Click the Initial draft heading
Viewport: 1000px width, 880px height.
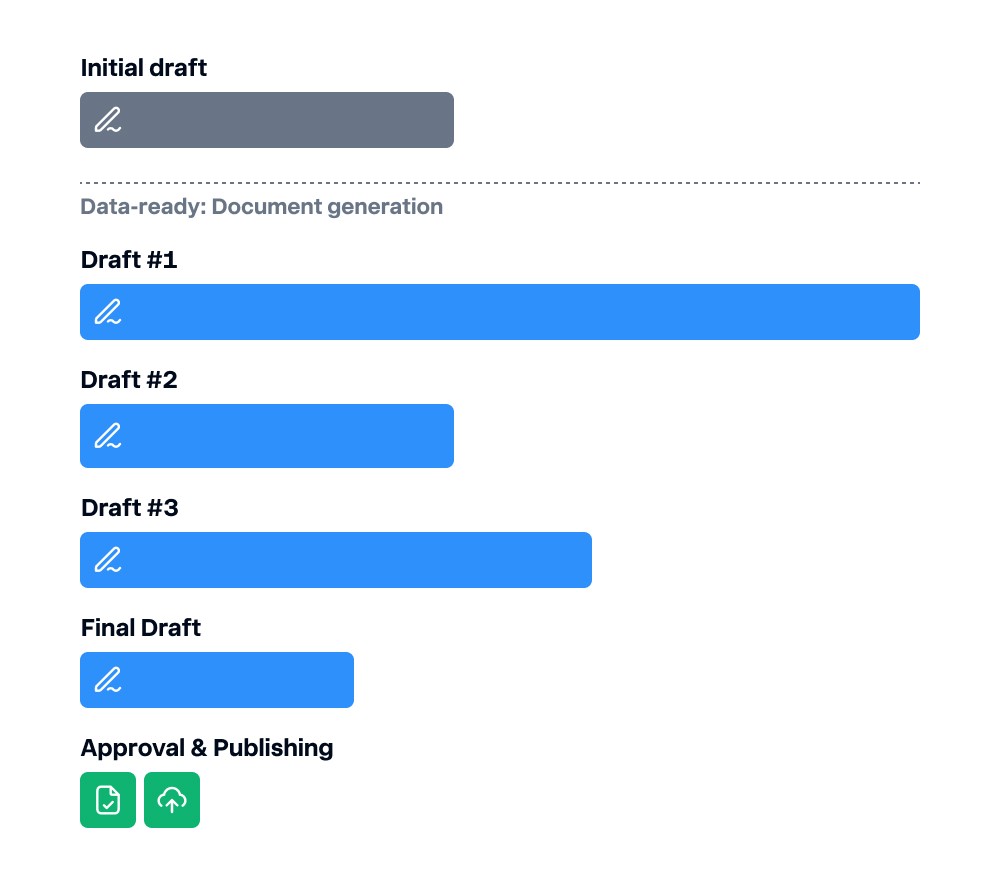pyautogui.click(x=143, y=68)
